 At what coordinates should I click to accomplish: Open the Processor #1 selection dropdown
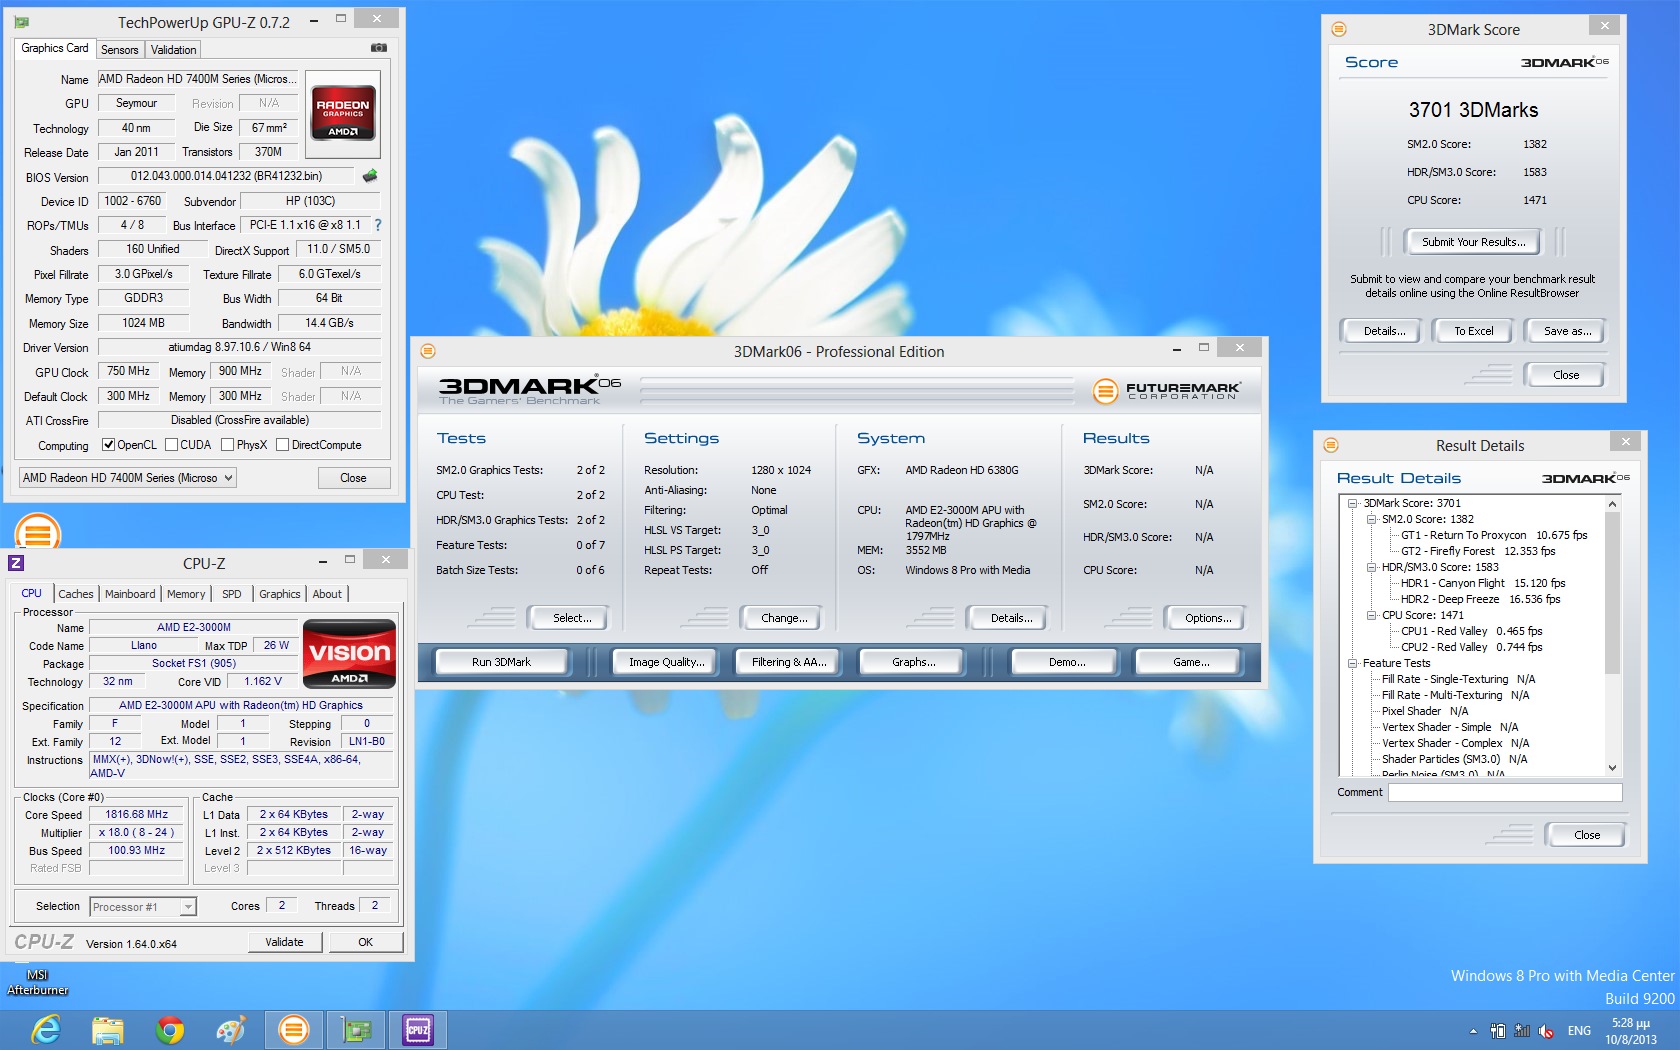[x=143, y=907]
